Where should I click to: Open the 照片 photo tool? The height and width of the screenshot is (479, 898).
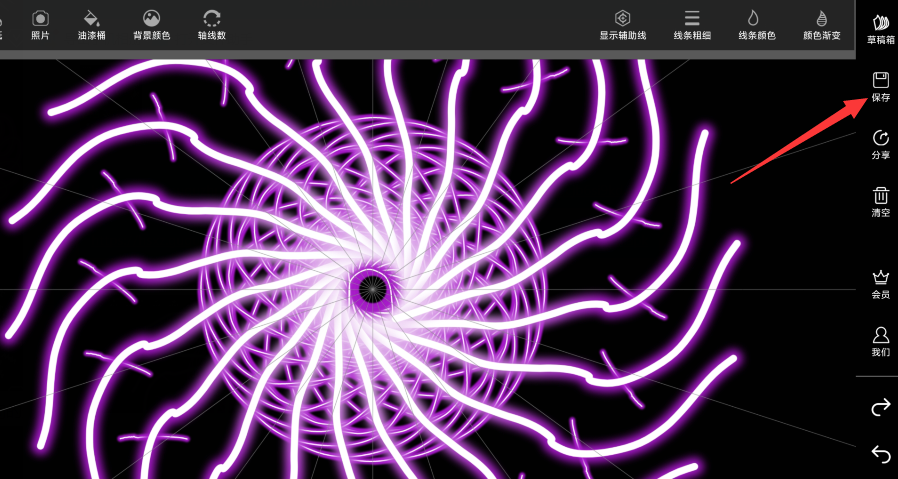point(40,25)
